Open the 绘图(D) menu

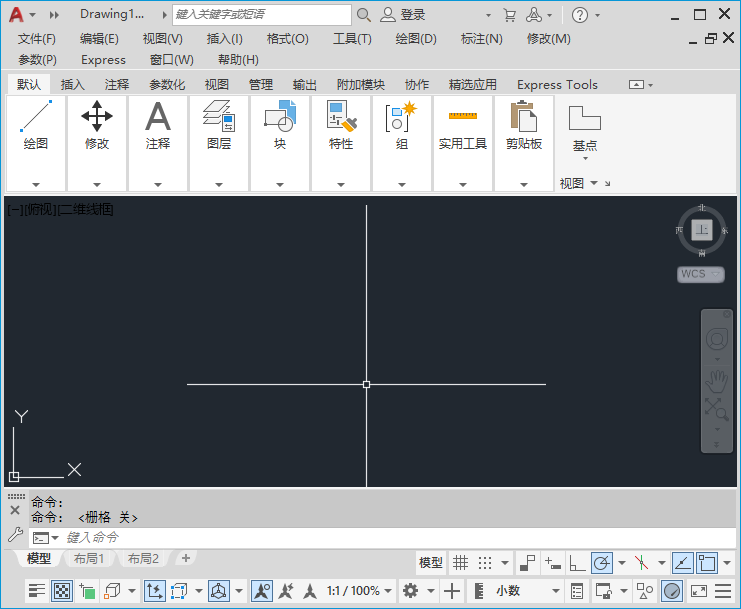click(416, 39)
